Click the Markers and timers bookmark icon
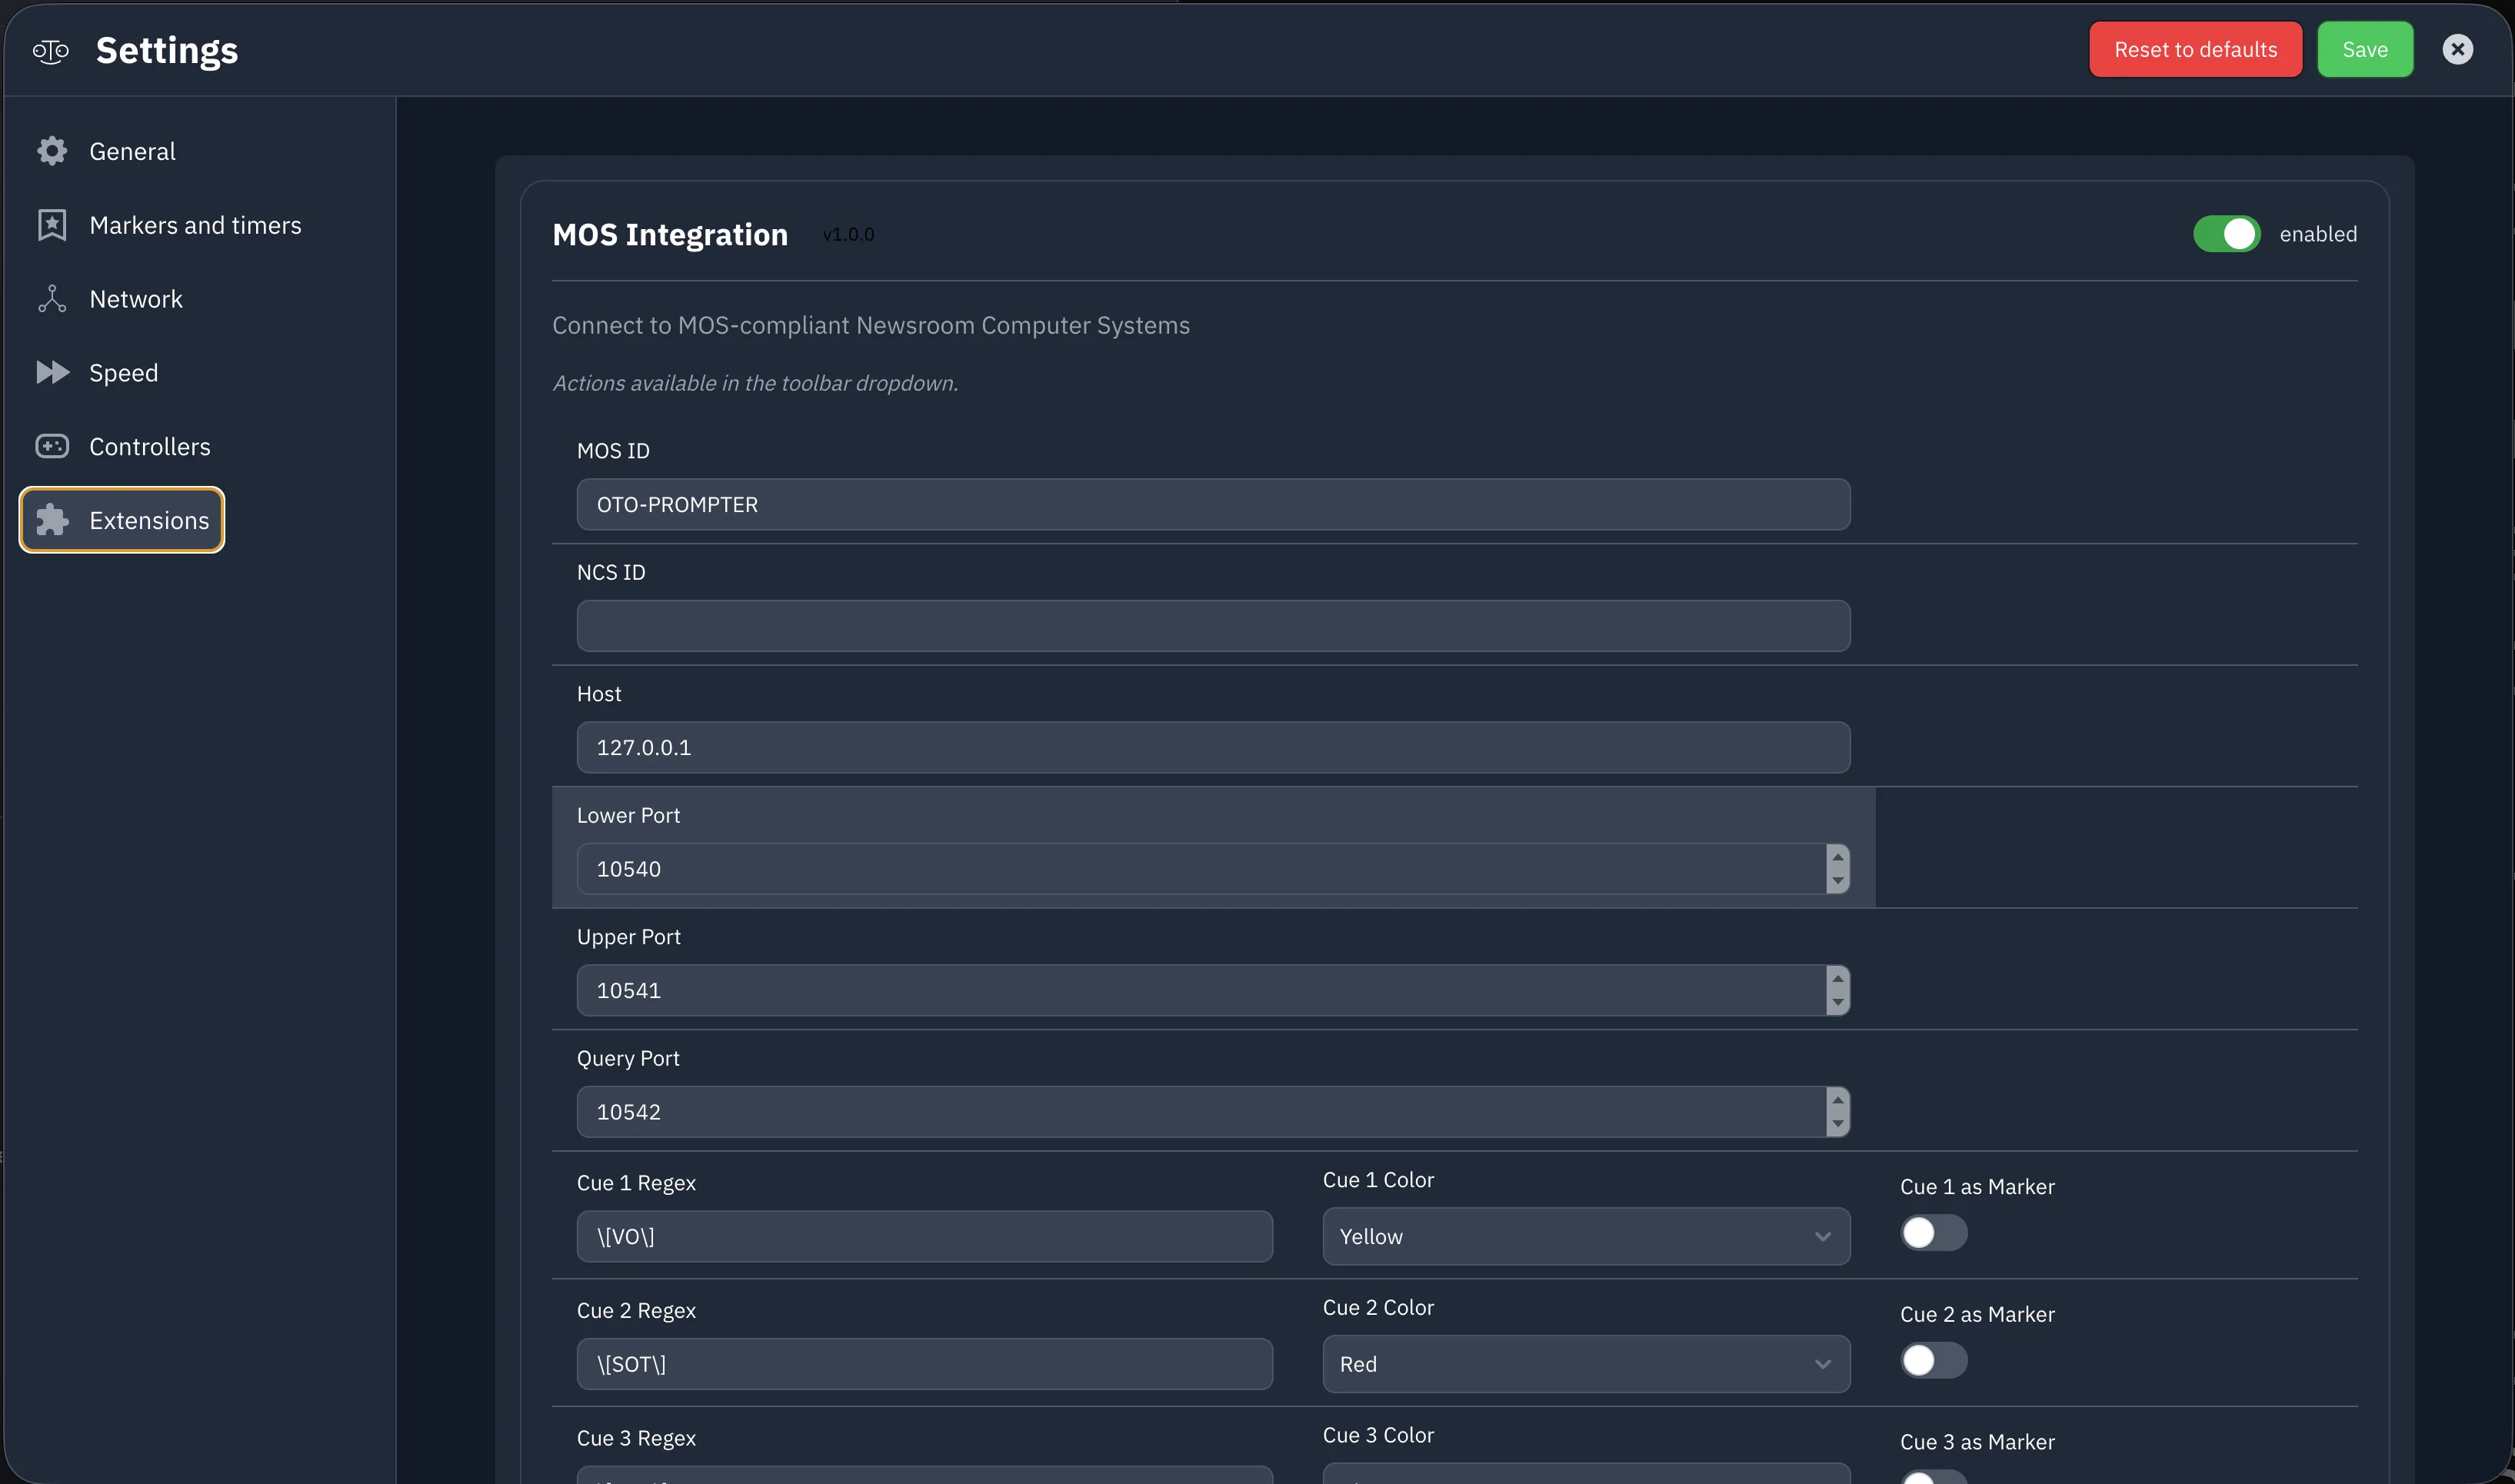This screenshot has width=2515, height=1484. pyautogui.click(x=52, y=224)
